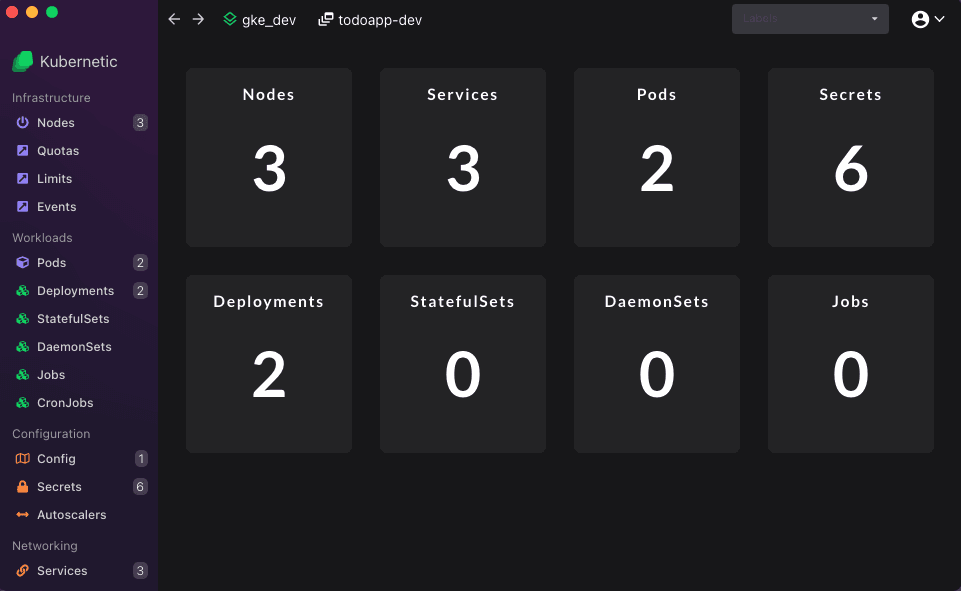The image size is (961, 591).
Task: Open the user account menu
Action: click(928, 20)
